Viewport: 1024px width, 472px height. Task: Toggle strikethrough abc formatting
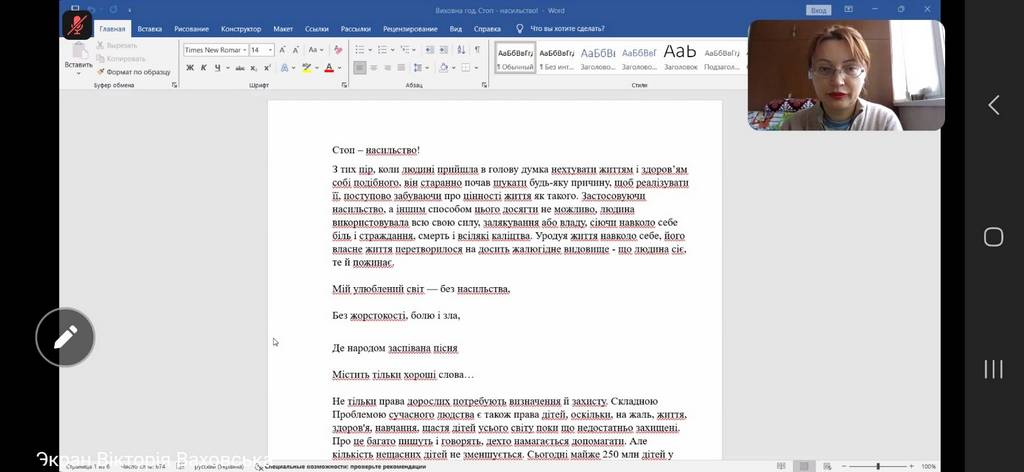pos(240,67)
